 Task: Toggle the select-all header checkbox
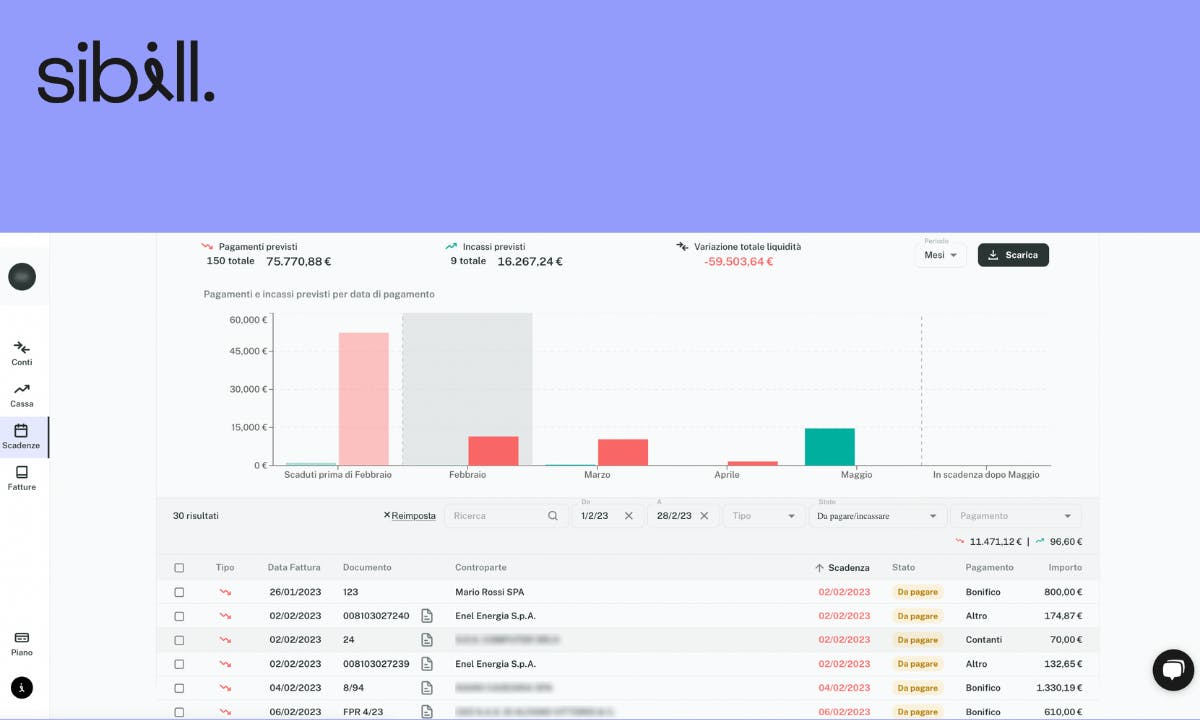(179, 568)
